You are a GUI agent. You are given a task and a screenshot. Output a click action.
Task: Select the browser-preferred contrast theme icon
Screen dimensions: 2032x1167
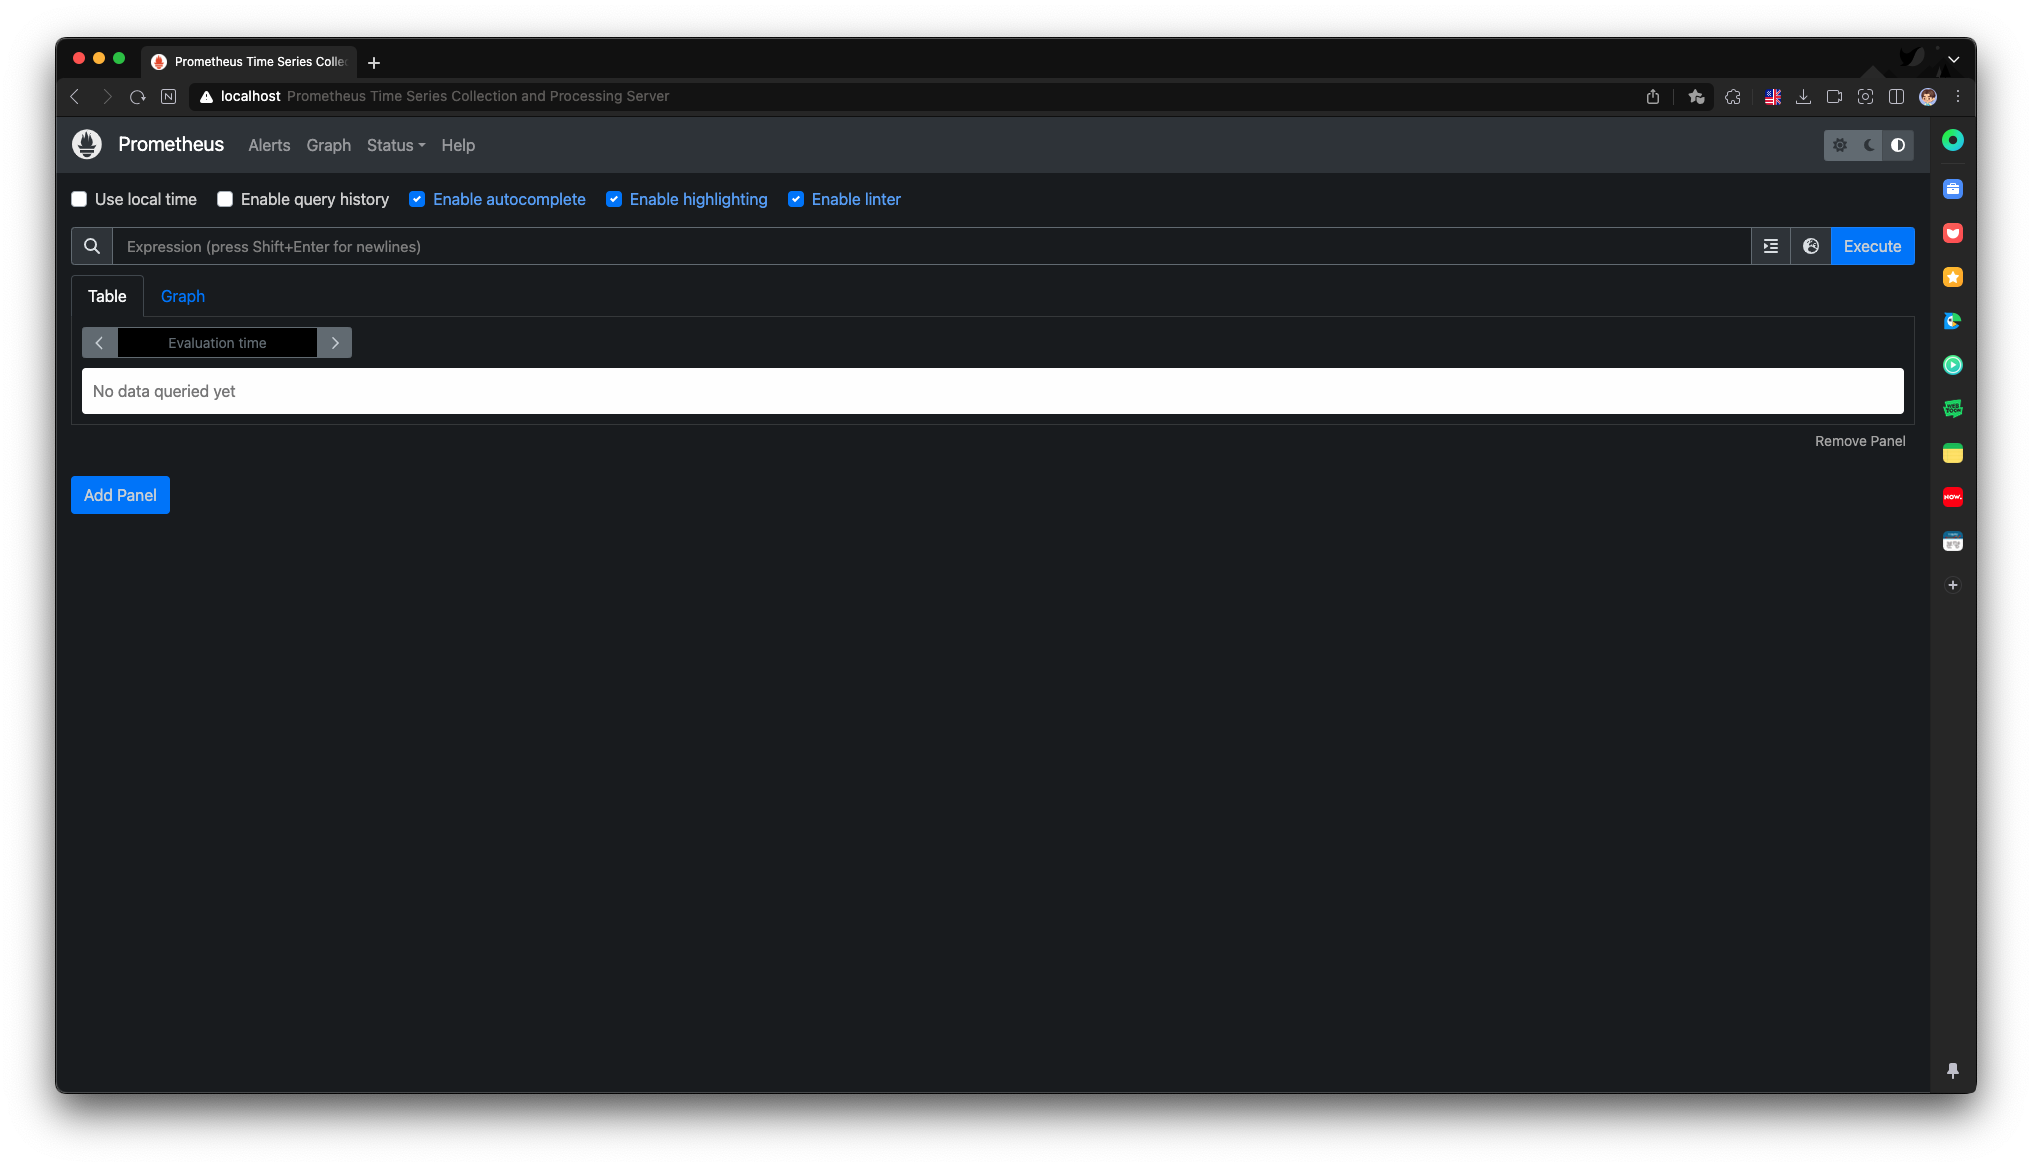[1898, 145]
